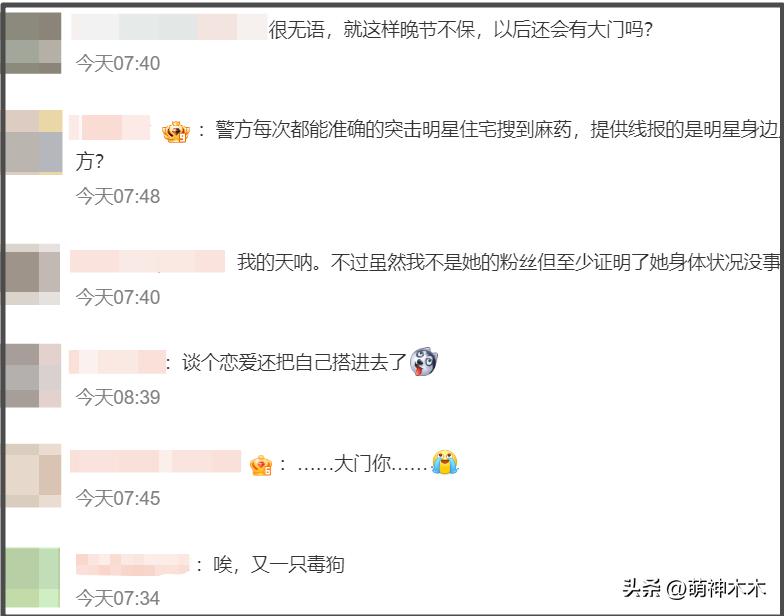Click the 今天07:48 timestamp
The image size is (784, 616).
coord(118,196)
